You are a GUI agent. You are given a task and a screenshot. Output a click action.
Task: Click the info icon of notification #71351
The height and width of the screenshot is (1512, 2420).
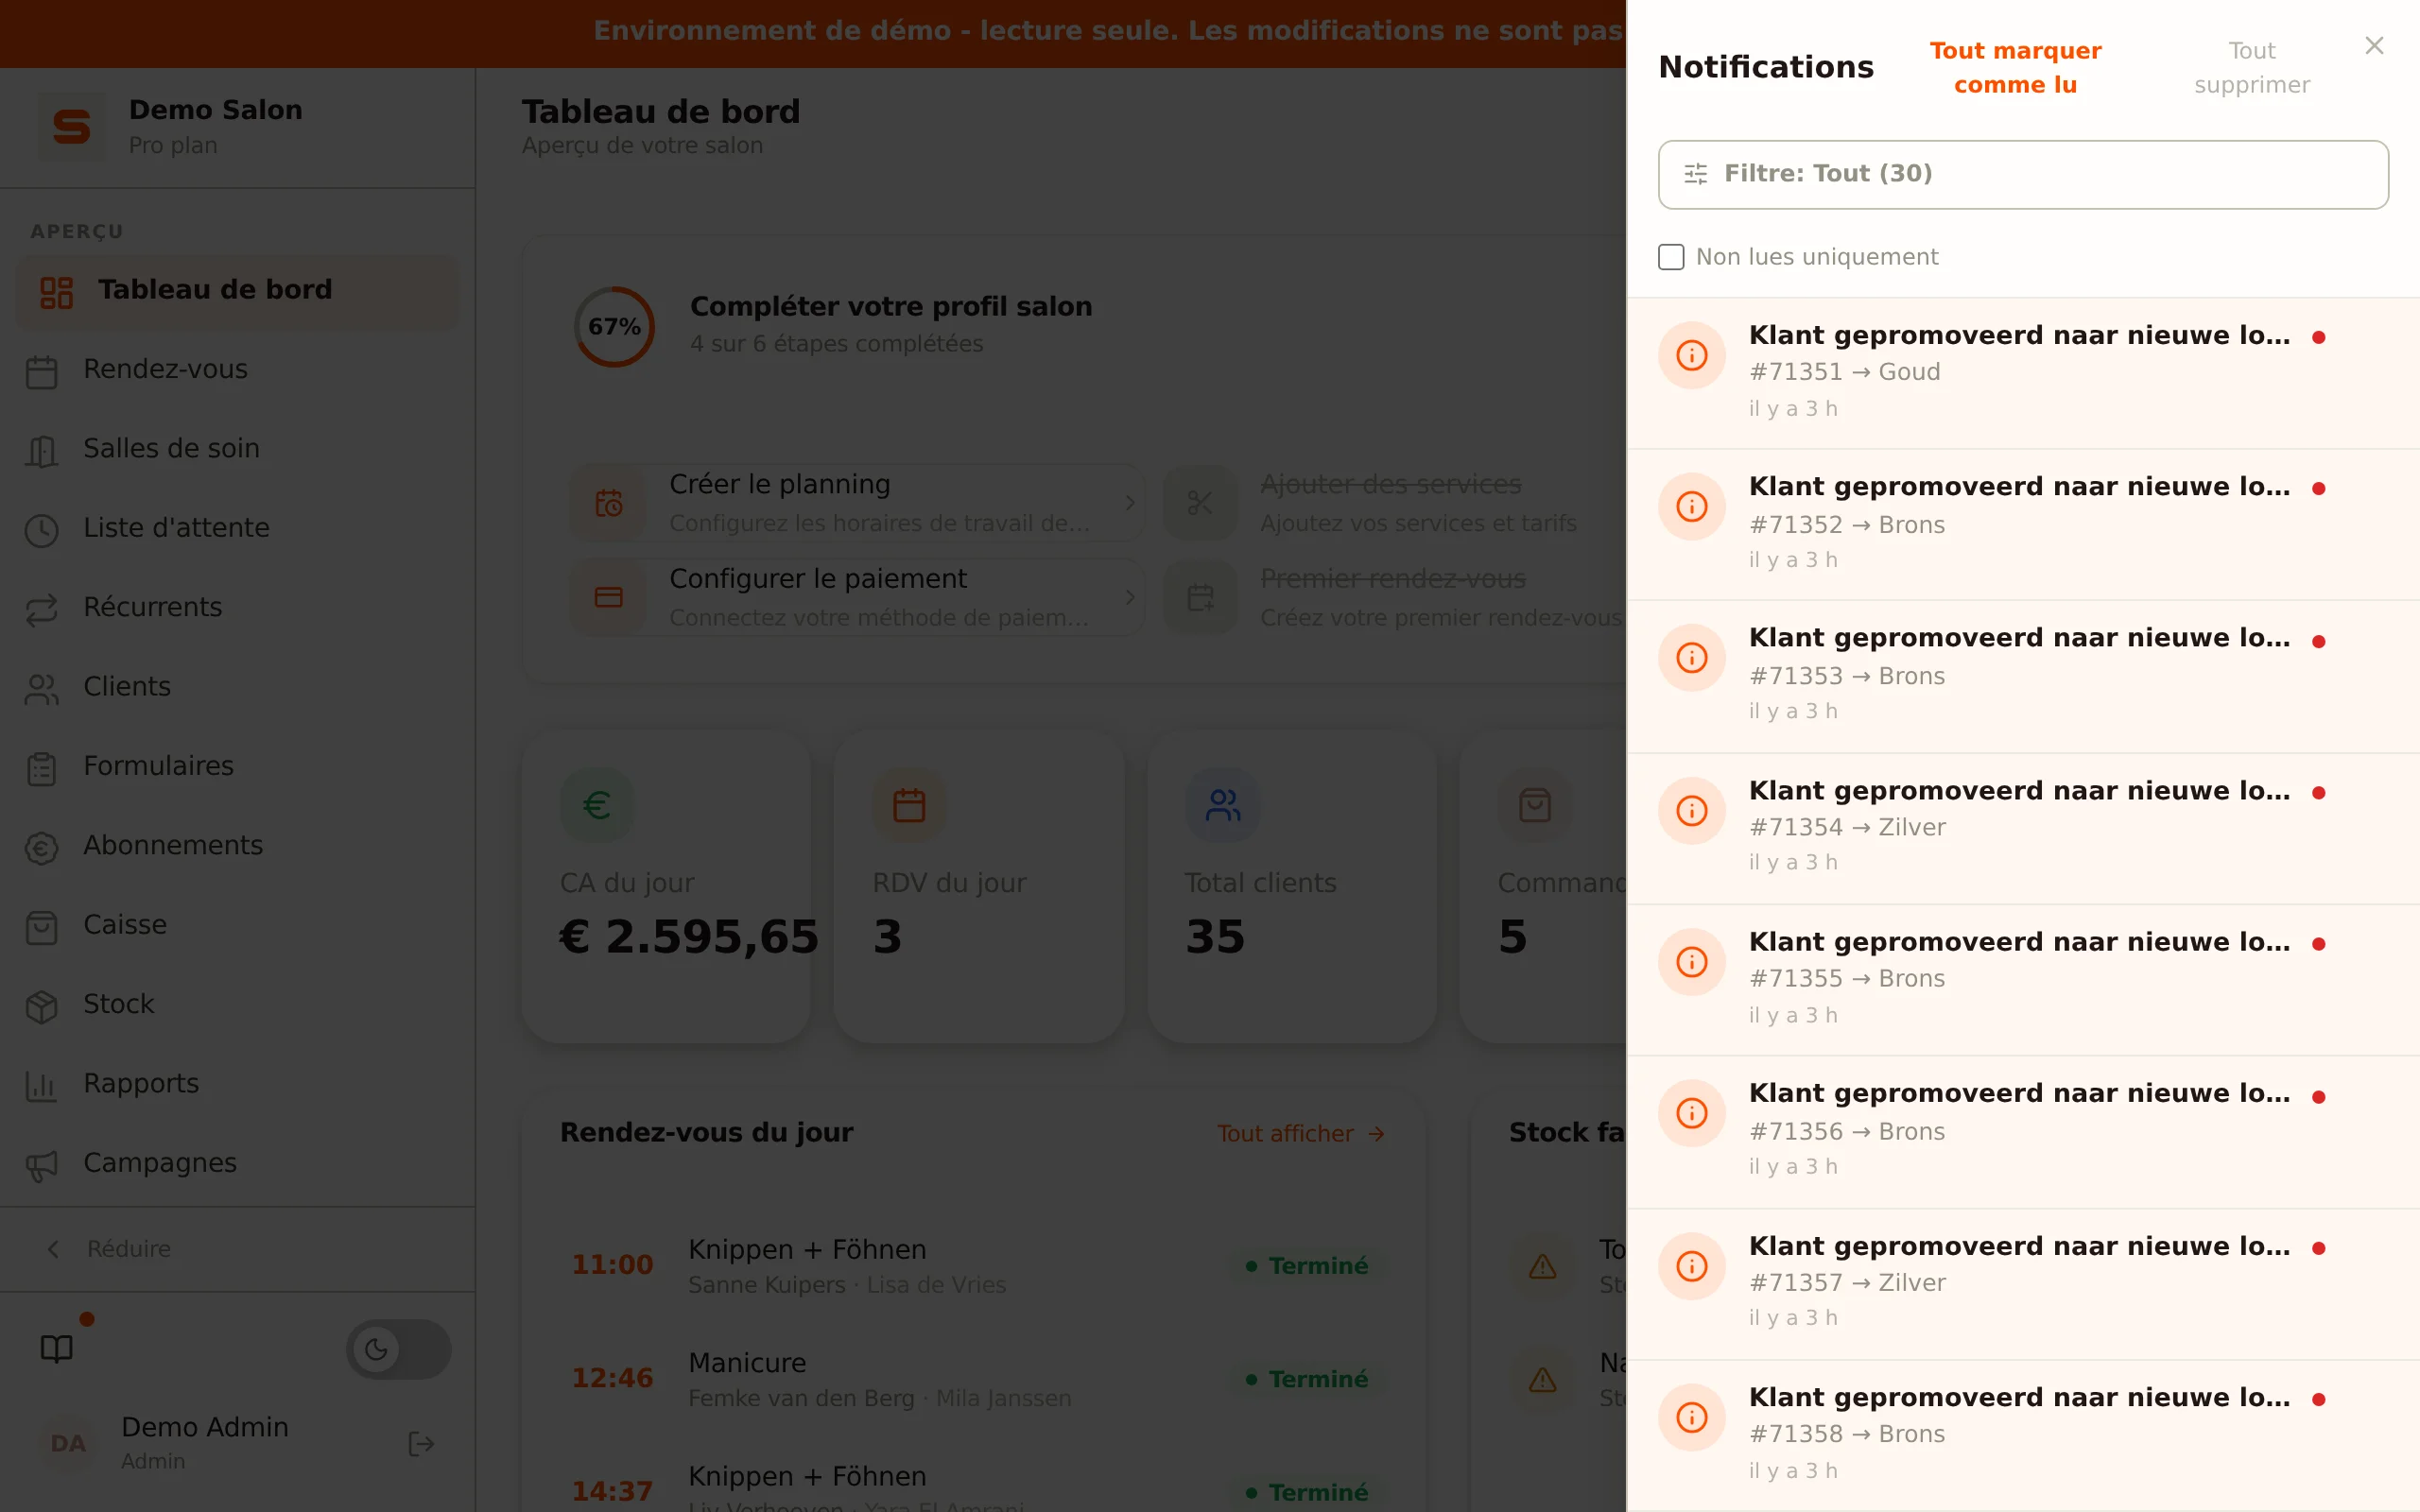(x=1692, y=355)
